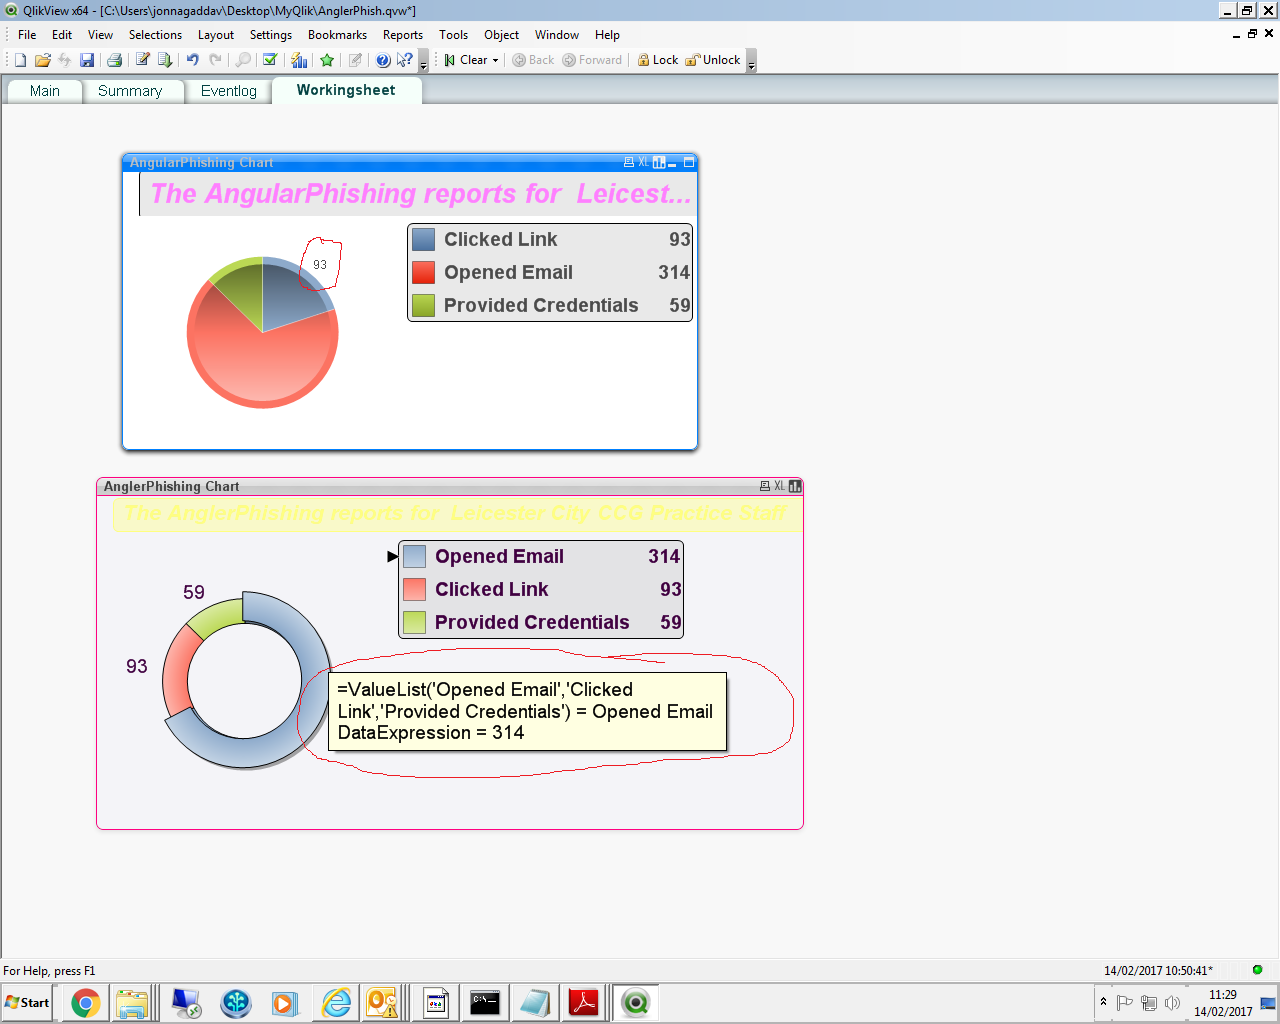
Task: Click blue Clicked Link legend swatch, top chart
Action: 423,239
